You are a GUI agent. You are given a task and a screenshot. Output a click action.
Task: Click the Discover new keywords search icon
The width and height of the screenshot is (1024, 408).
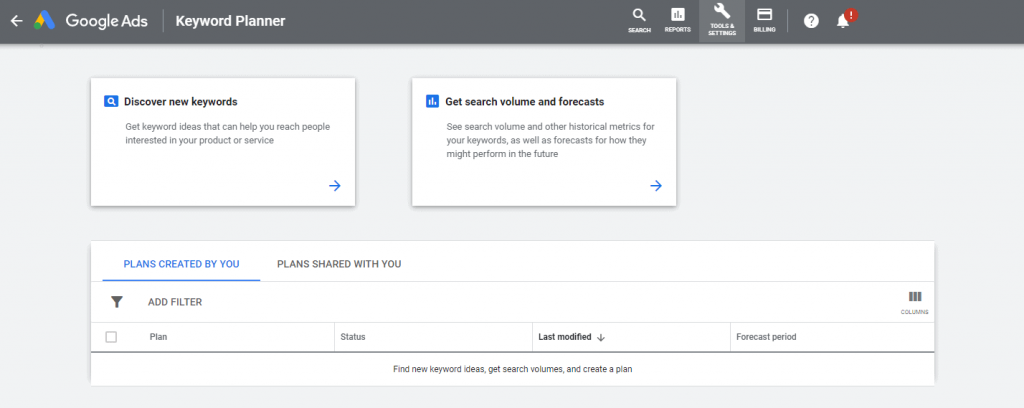click(110, 101)
